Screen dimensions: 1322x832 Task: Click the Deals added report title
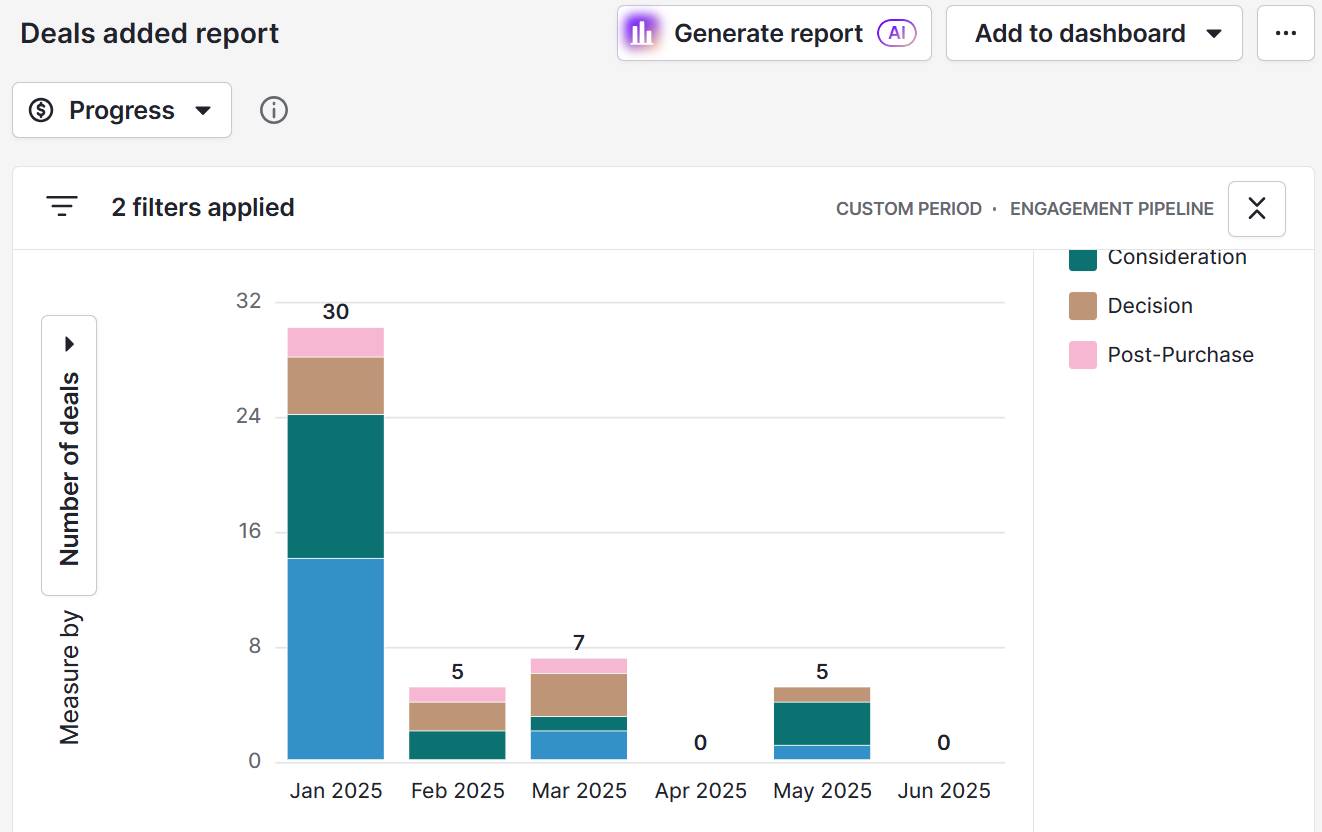tap(148, 33)
